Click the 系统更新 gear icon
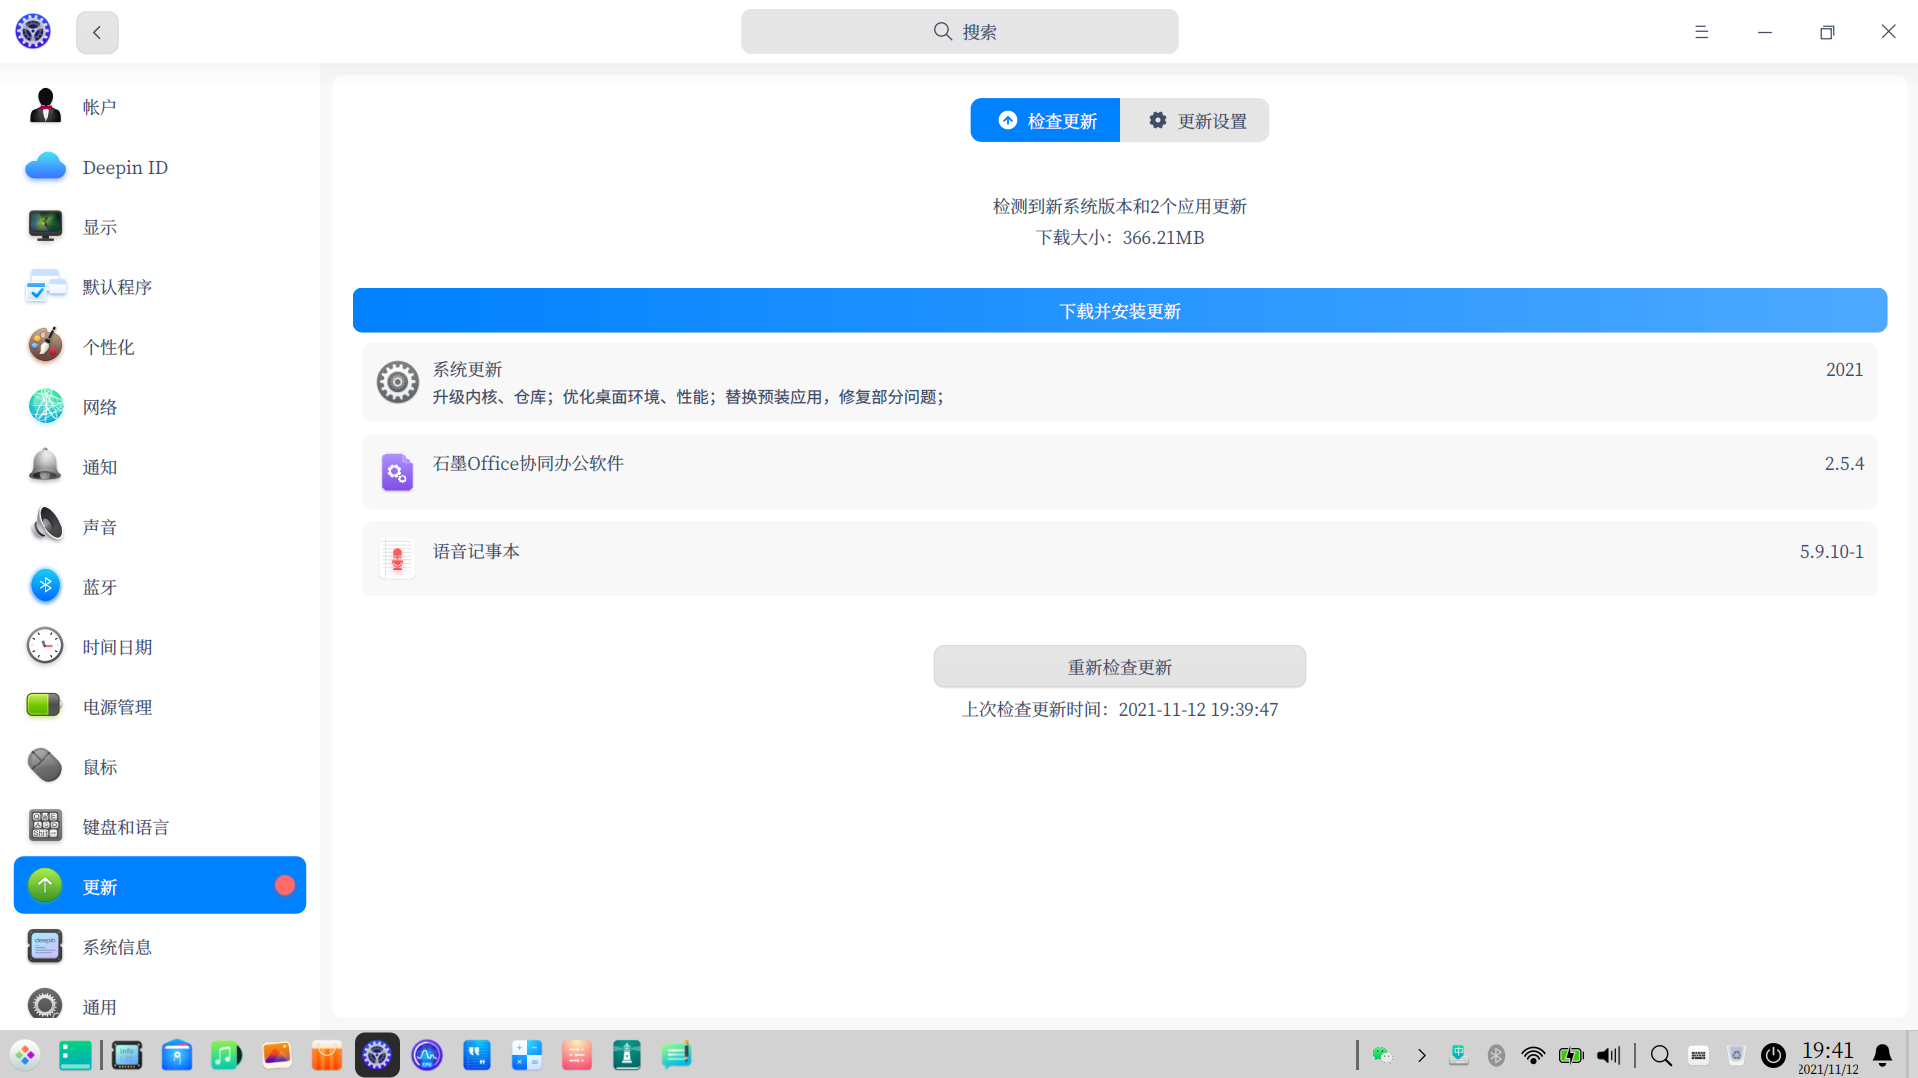This screenshot has width=1918, height=1078. 397,382
